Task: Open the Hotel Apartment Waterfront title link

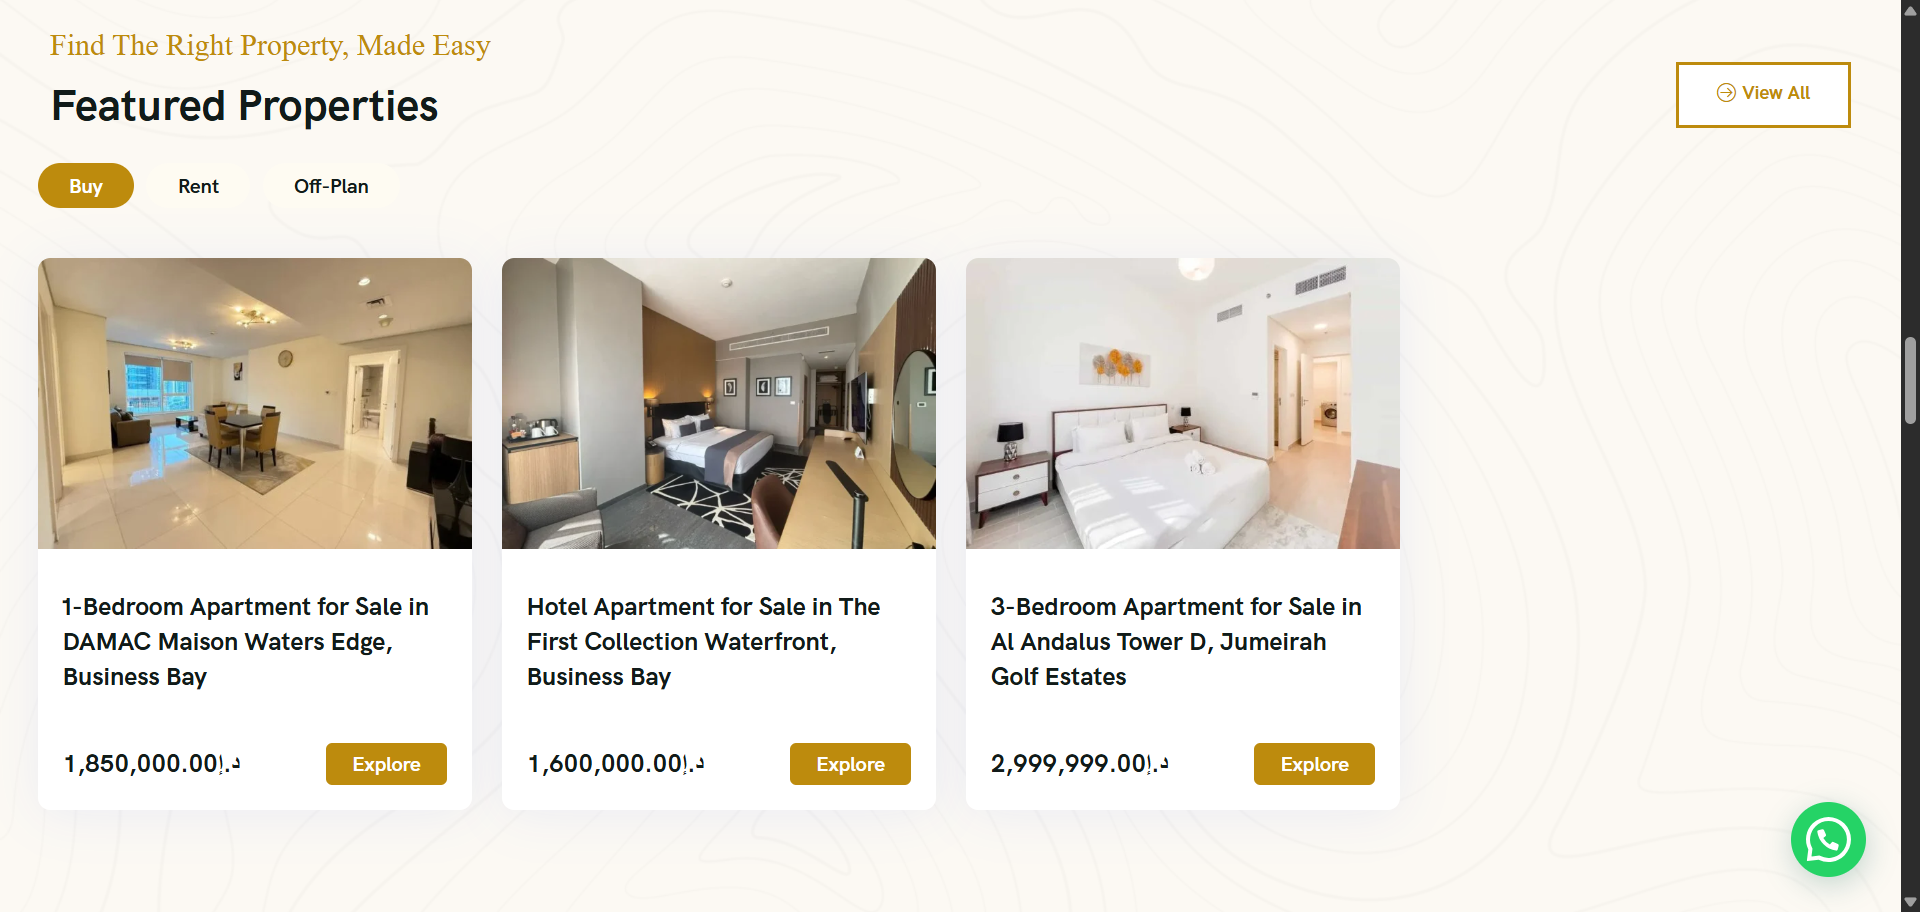Action: pos(704,642)
